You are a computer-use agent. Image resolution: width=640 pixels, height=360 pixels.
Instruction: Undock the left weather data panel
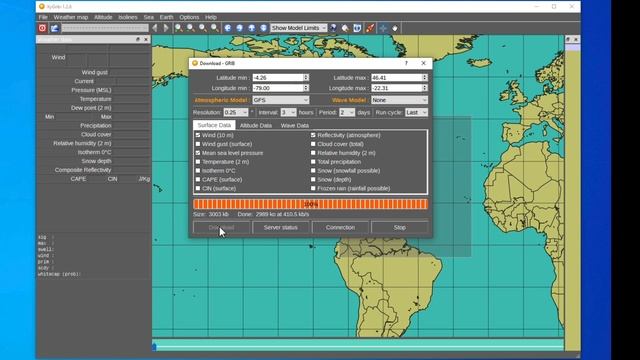click(x=138, y=39)
